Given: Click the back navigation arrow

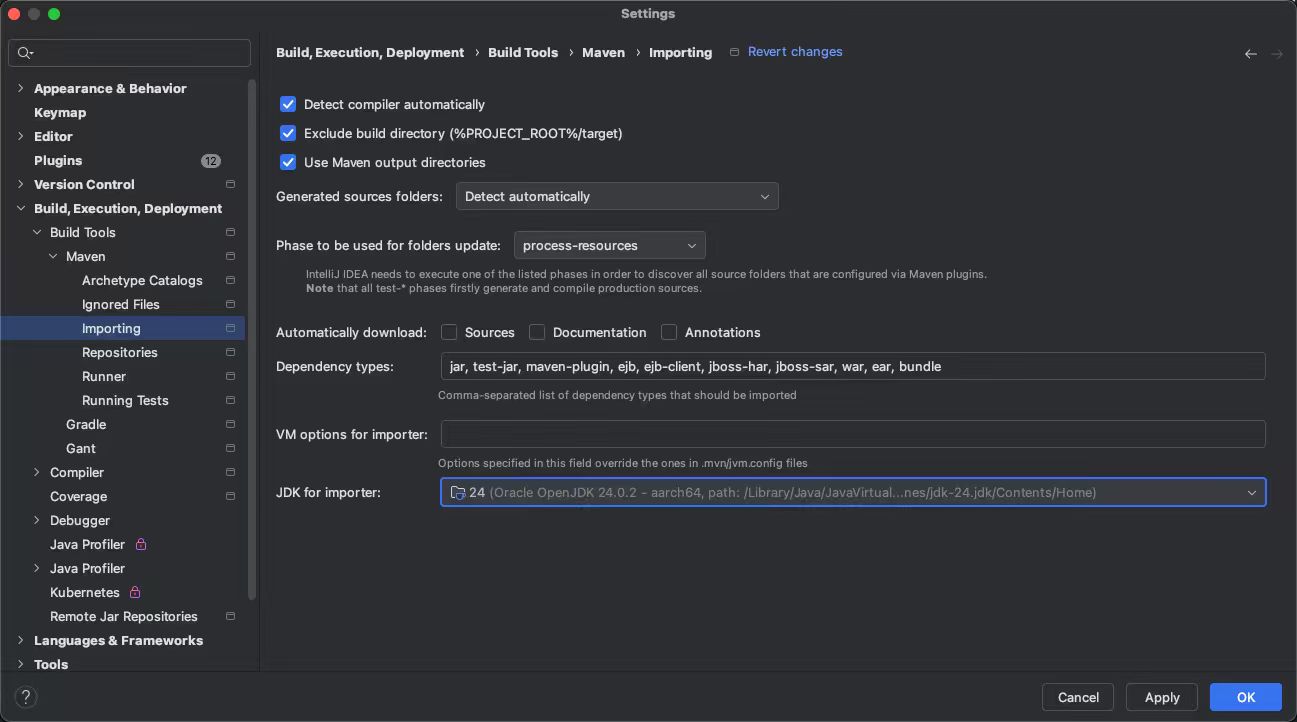Looking at the screenshot, I should coord(1250,54).
